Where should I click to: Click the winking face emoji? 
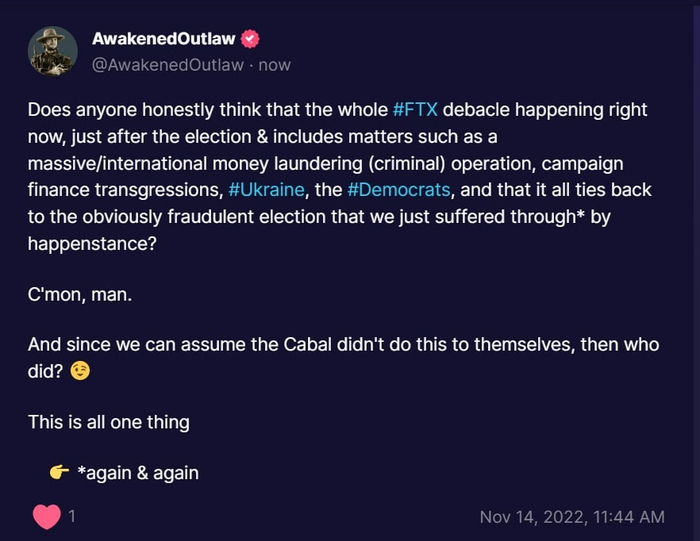(82, 372)
